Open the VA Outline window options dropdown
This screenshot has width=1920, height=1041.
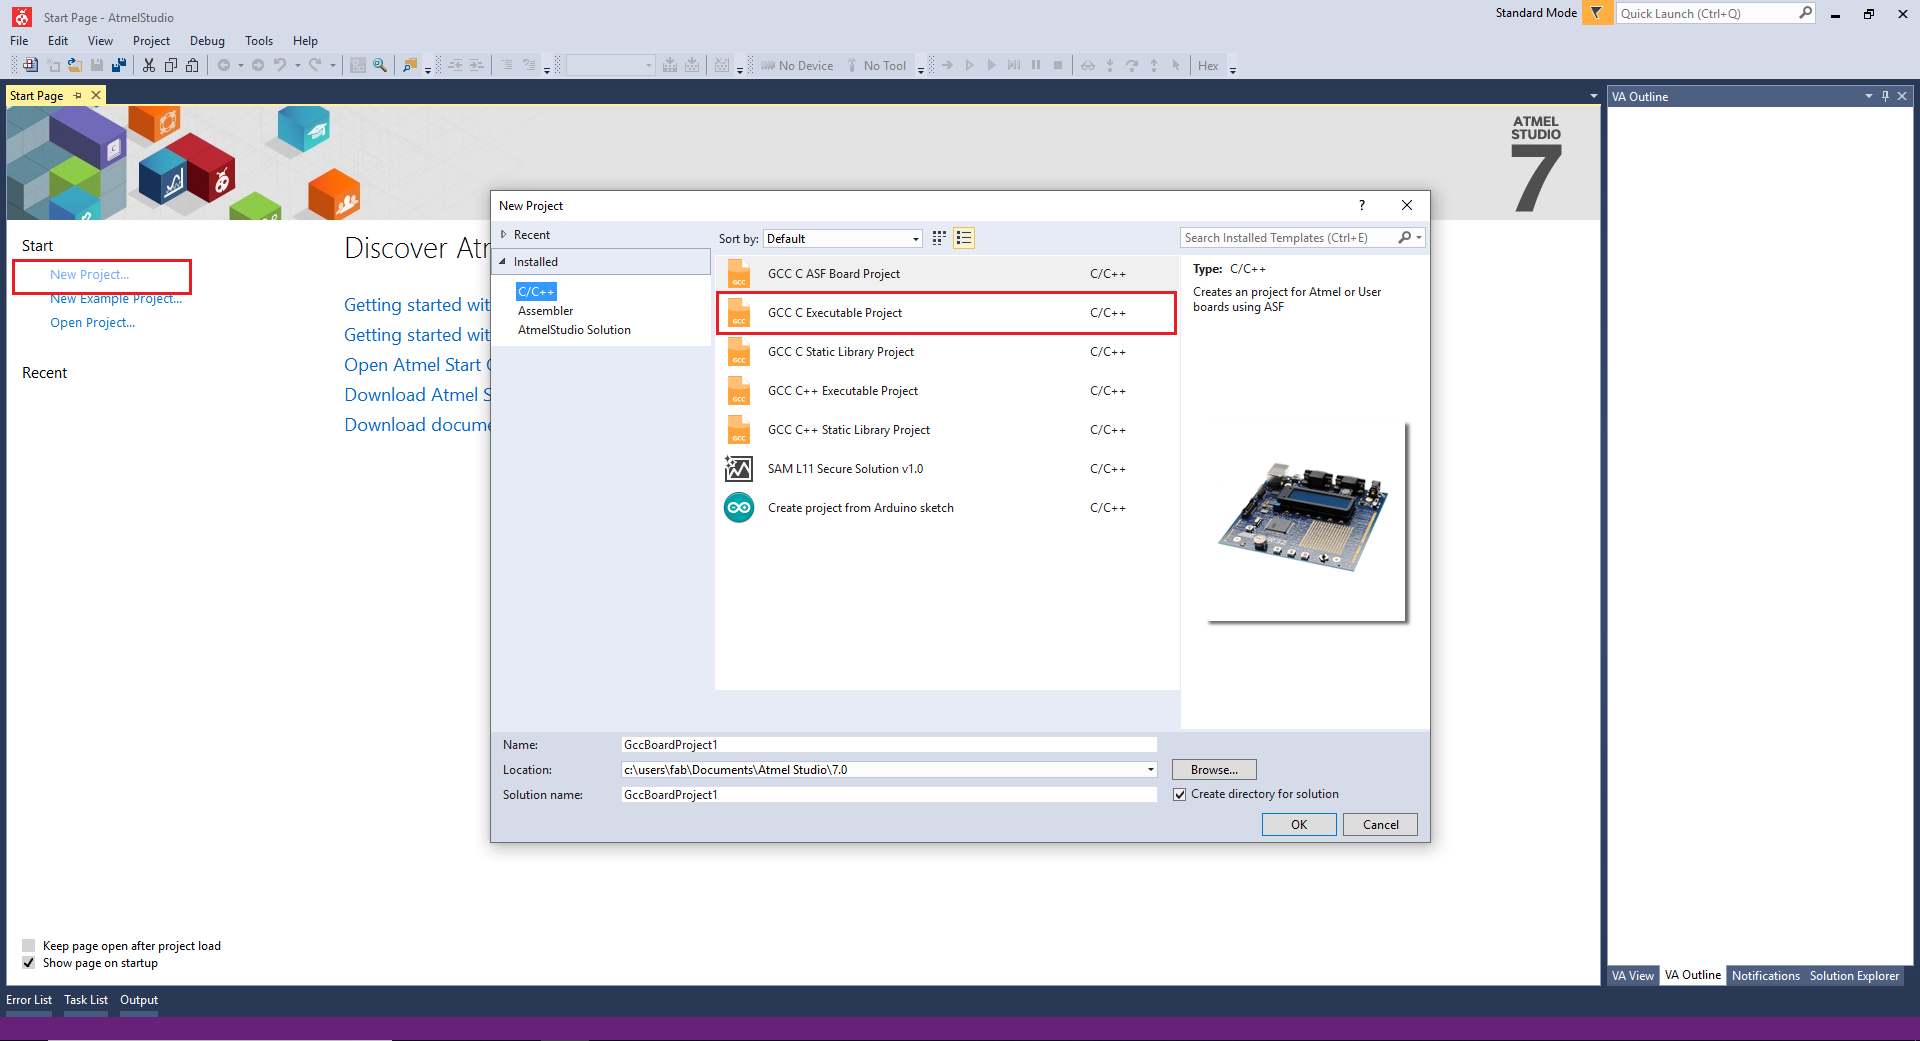1868,96
